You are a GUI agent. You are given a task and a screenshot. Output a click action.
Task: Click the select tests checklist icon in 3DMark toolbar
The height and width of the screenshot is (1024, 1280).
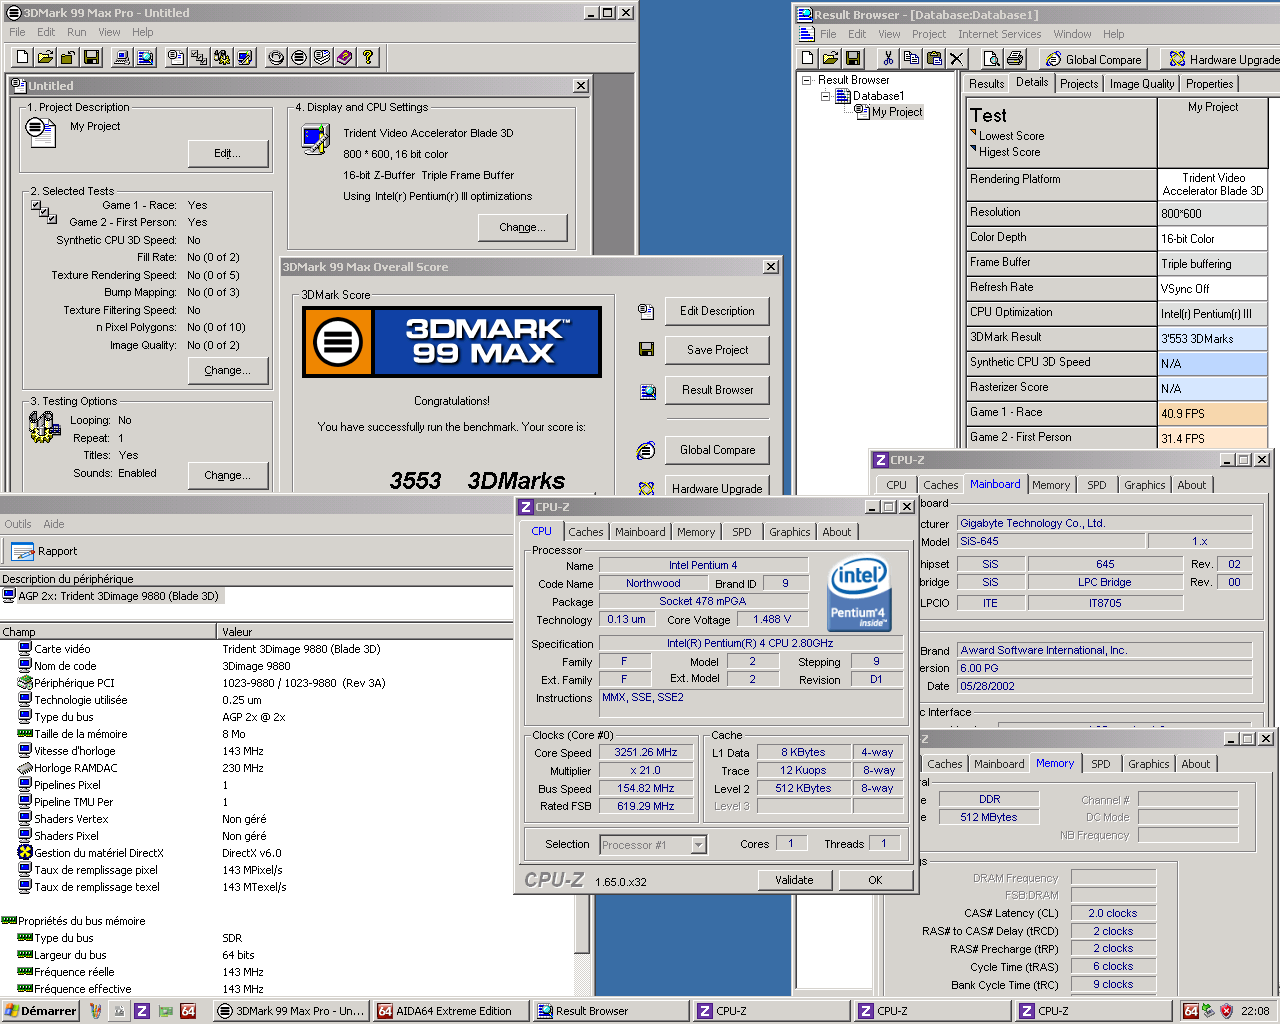click(199, 58)
